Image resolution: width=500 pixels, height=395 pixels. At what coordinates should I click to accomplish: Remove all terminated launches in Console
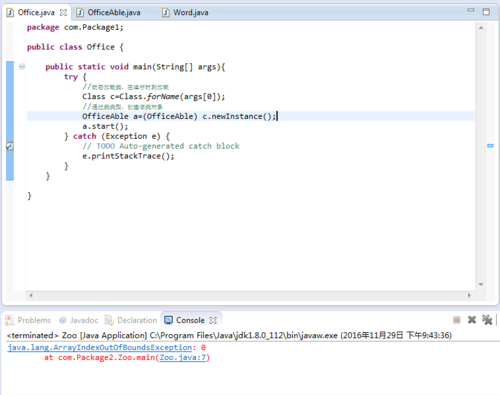coord(487,320)
